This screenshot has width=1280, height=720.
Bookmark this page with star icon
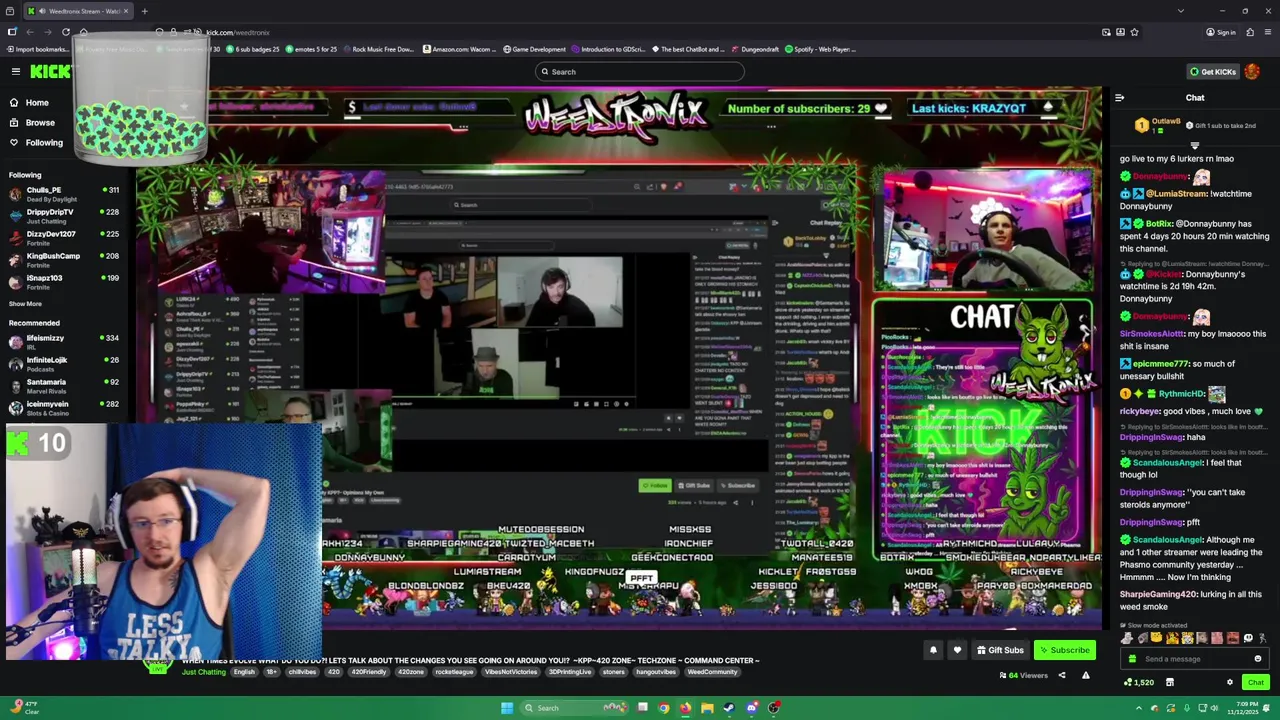click(x=1134, y=32)
